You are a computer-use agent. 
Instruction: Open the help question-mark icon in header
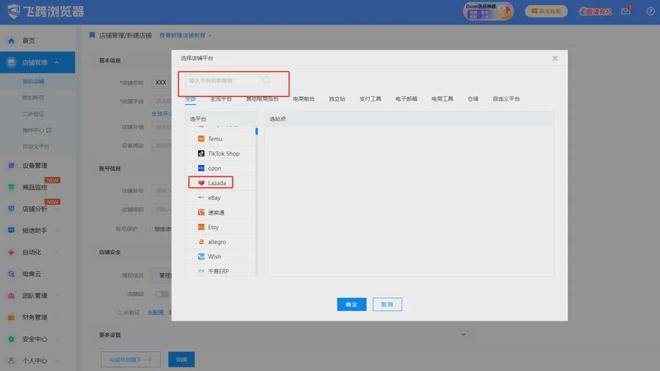click(650, 11)
